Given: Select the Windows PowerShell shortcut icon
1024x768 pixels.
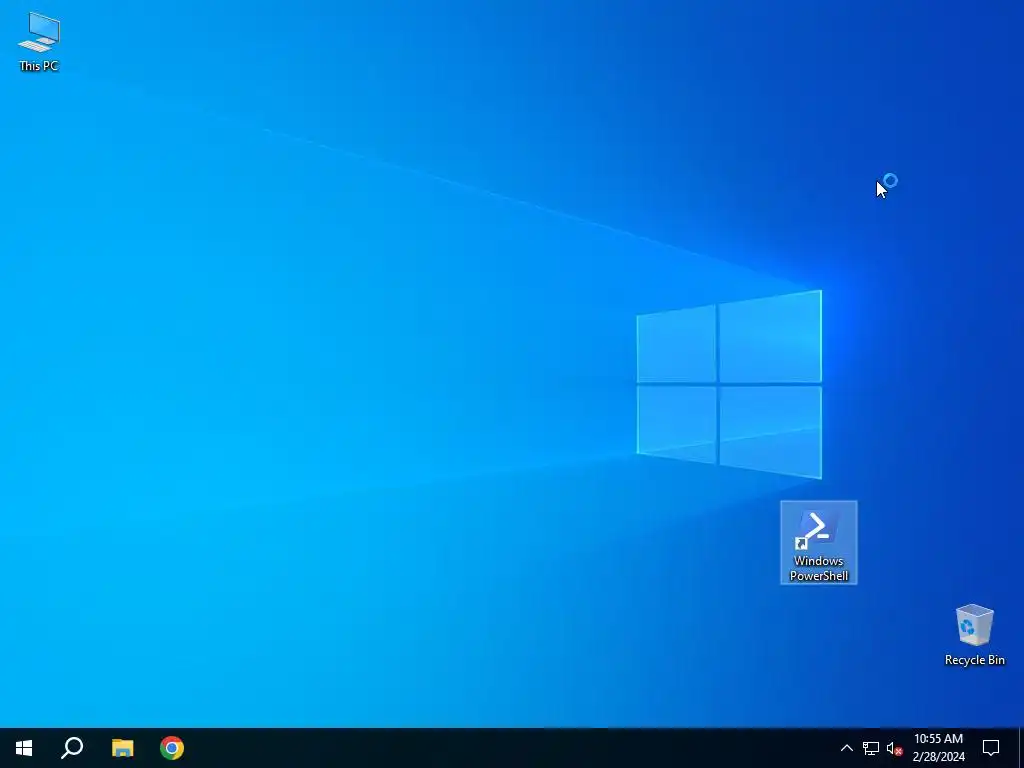Looking at the screenshot, I should (x=818, y=542).
